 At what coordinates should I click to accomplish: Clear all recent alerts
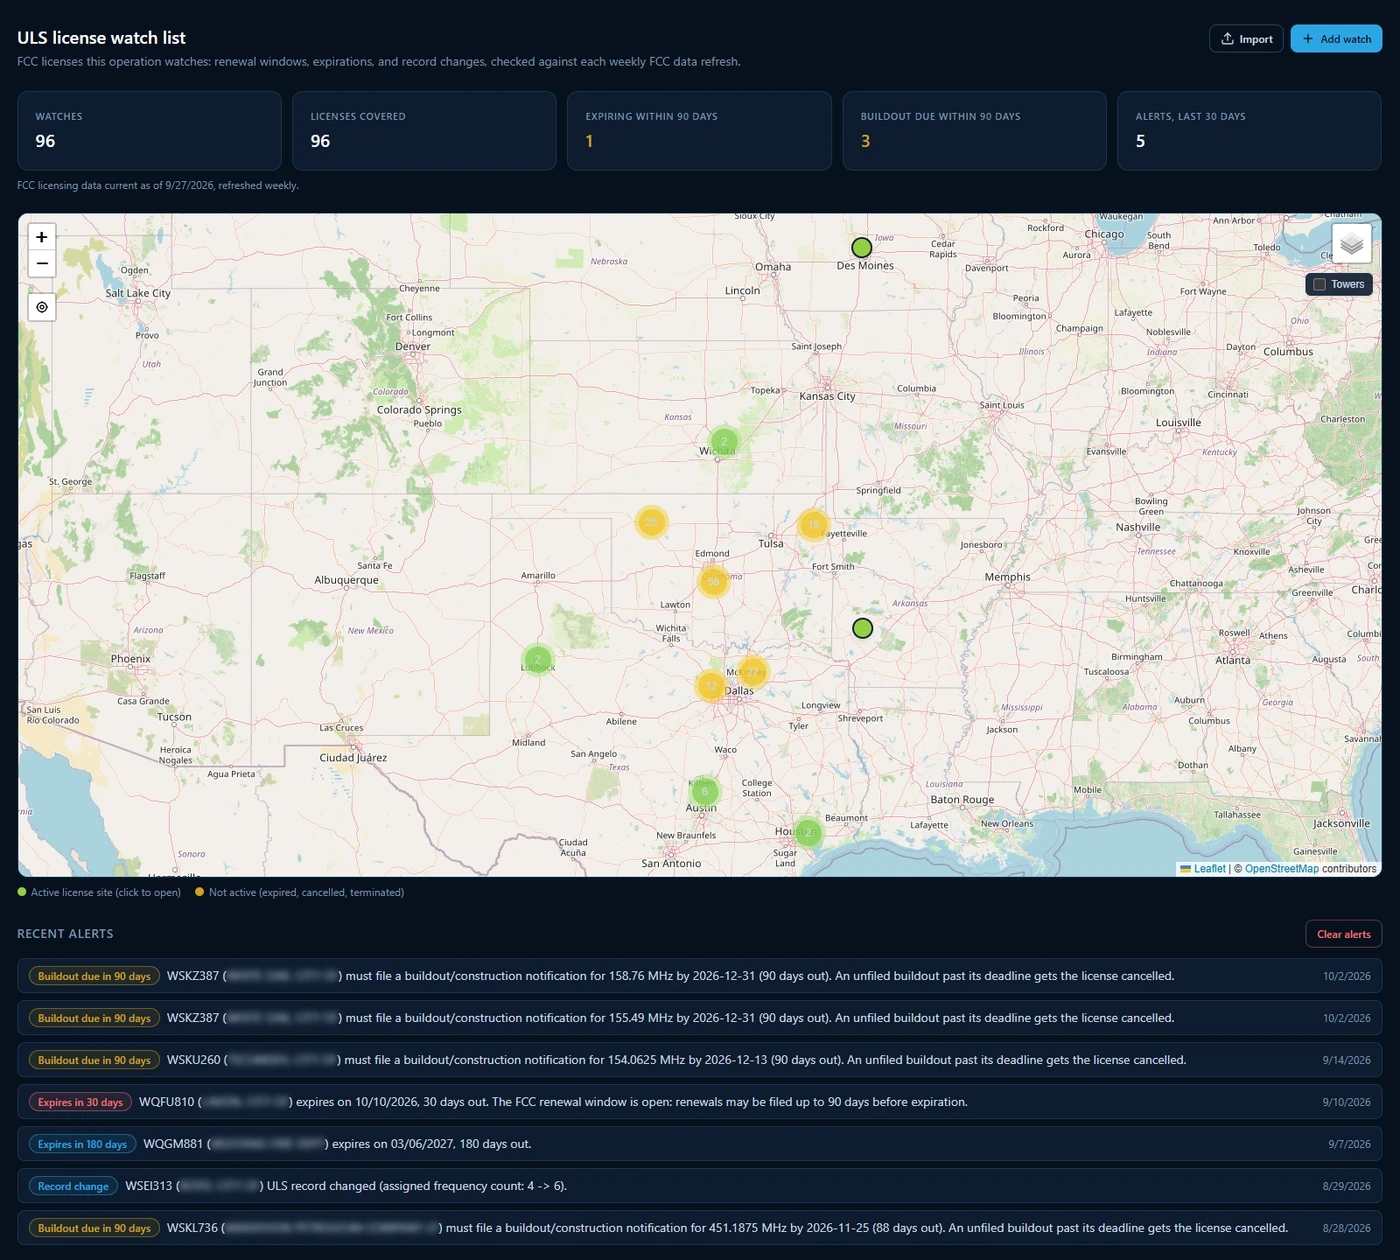pyautogui.click(x=1343, y=934)
